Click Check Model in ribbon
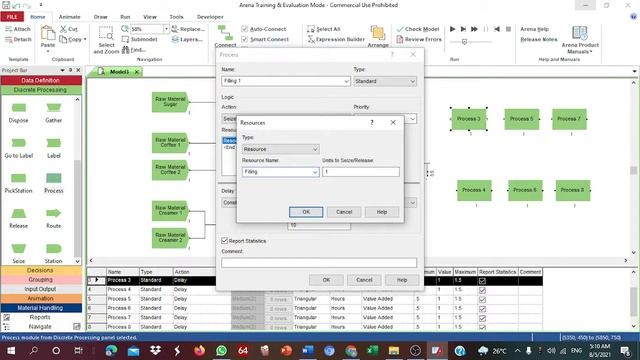Image resolution: width=640 pixels, height=360 pixels. (x=418, y=29)
